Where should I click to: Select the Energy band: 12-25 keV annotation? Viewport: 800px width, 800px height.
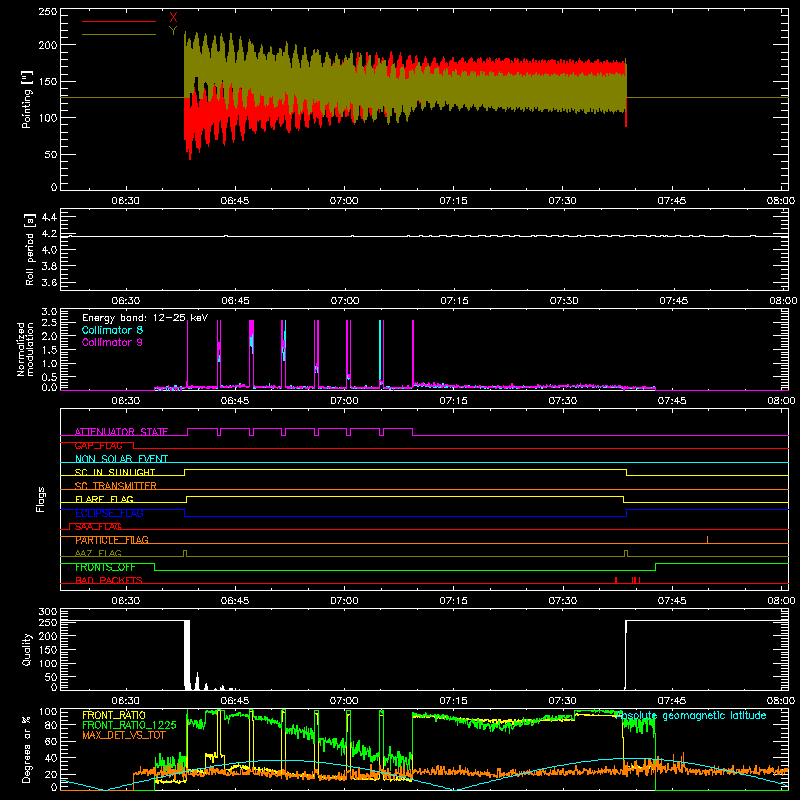[145, 318]
